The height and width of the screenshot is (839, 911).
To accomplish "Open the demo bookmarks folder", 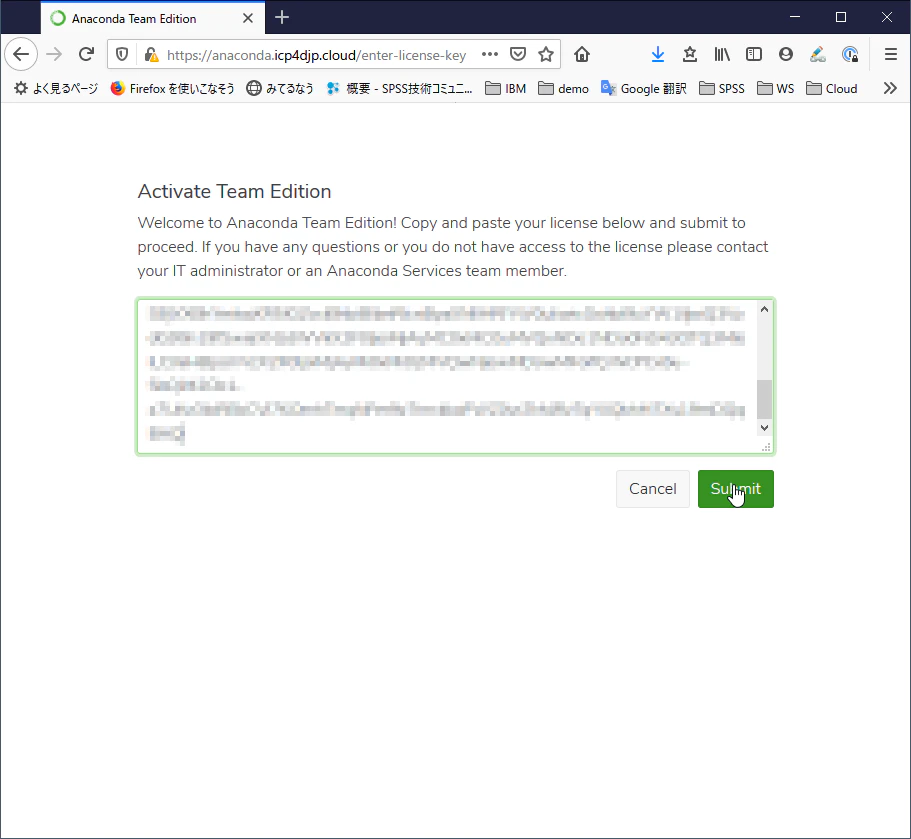I will 563,88.
